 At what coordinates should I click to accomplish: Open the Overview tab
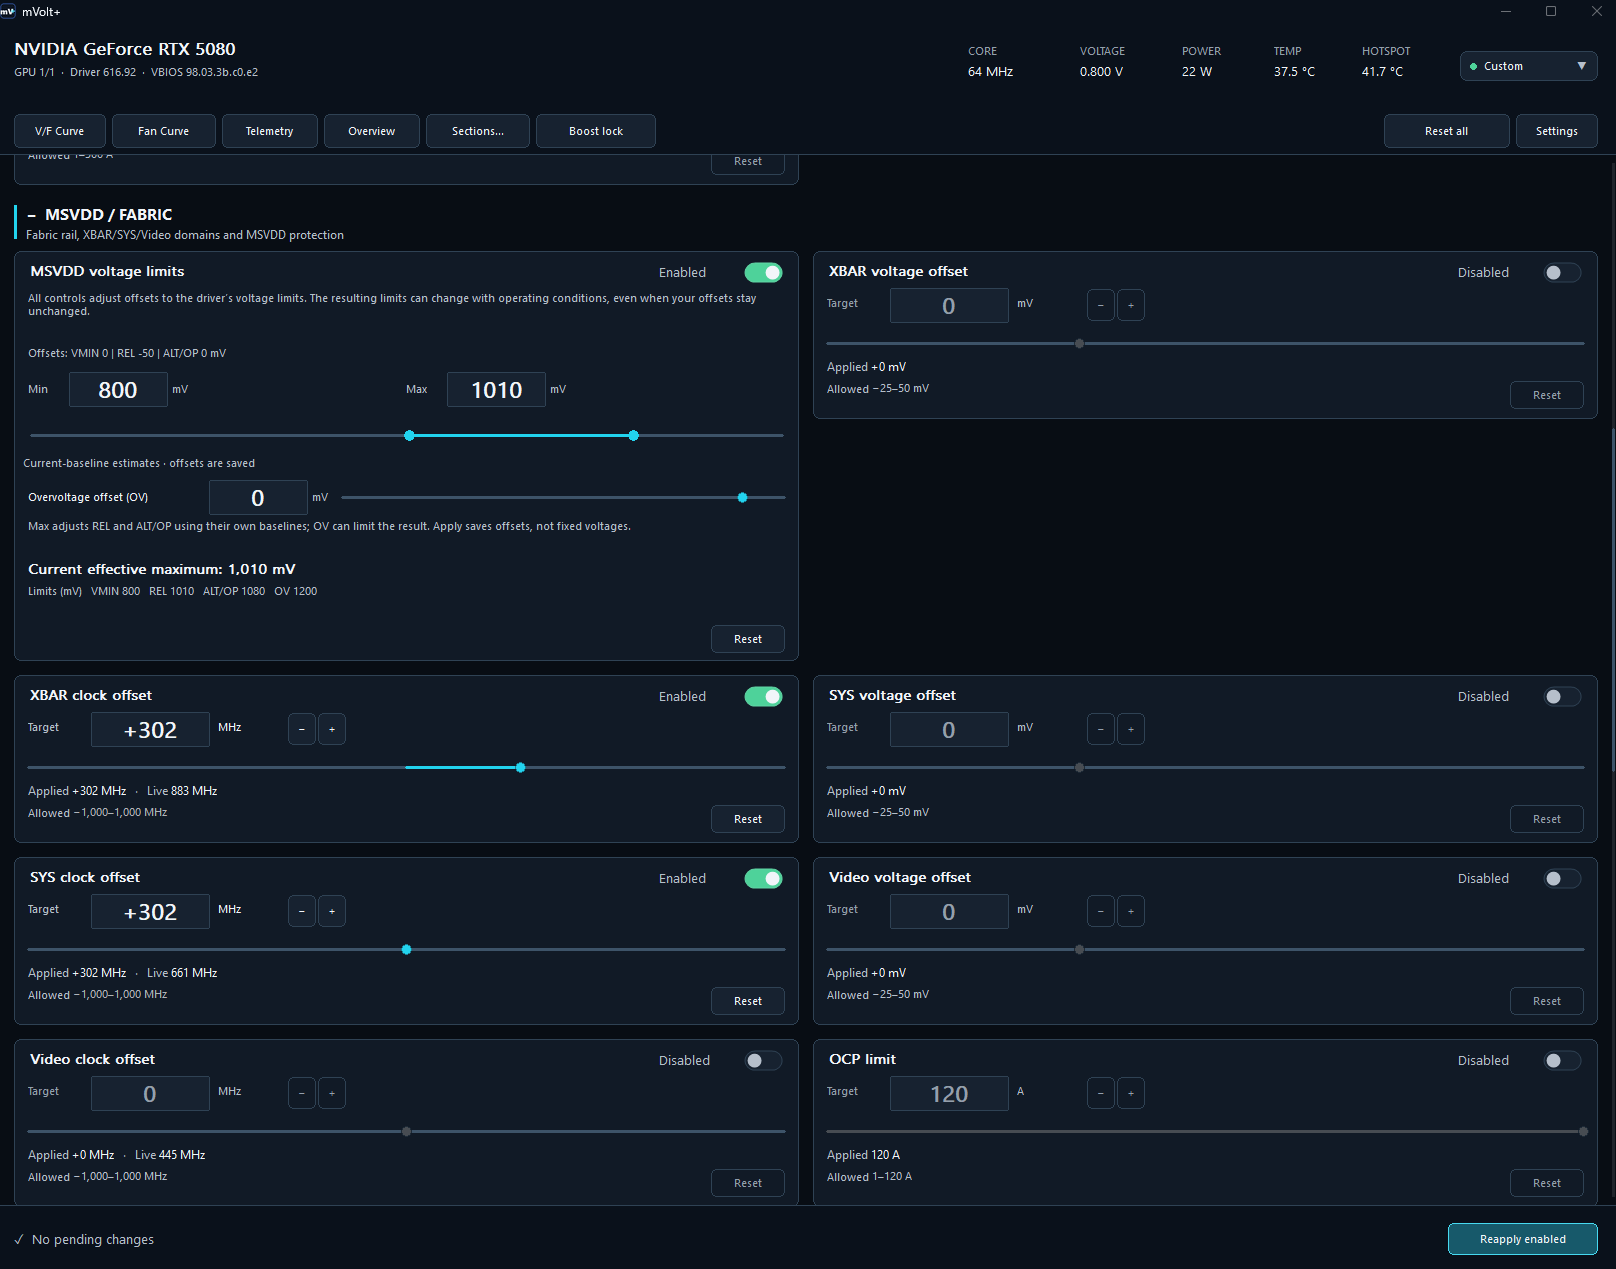pyautogui.click(x=372, y=131)
